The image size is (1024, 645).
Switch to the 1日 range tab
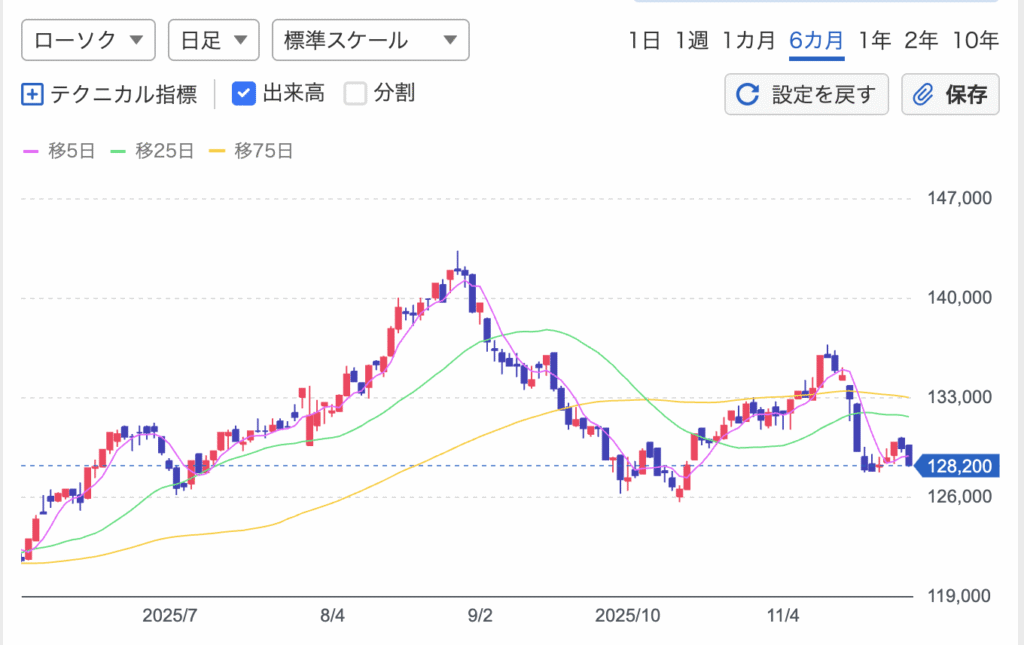coord(644,41)
